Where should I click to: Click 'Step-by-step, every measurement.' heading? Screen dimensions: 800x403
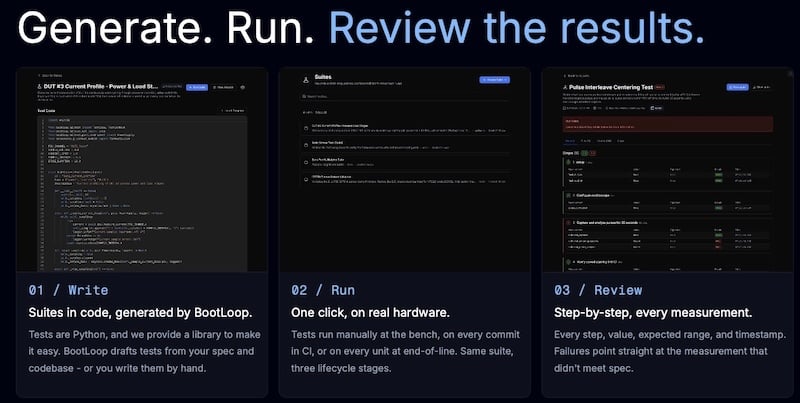(x=653, y=313)
